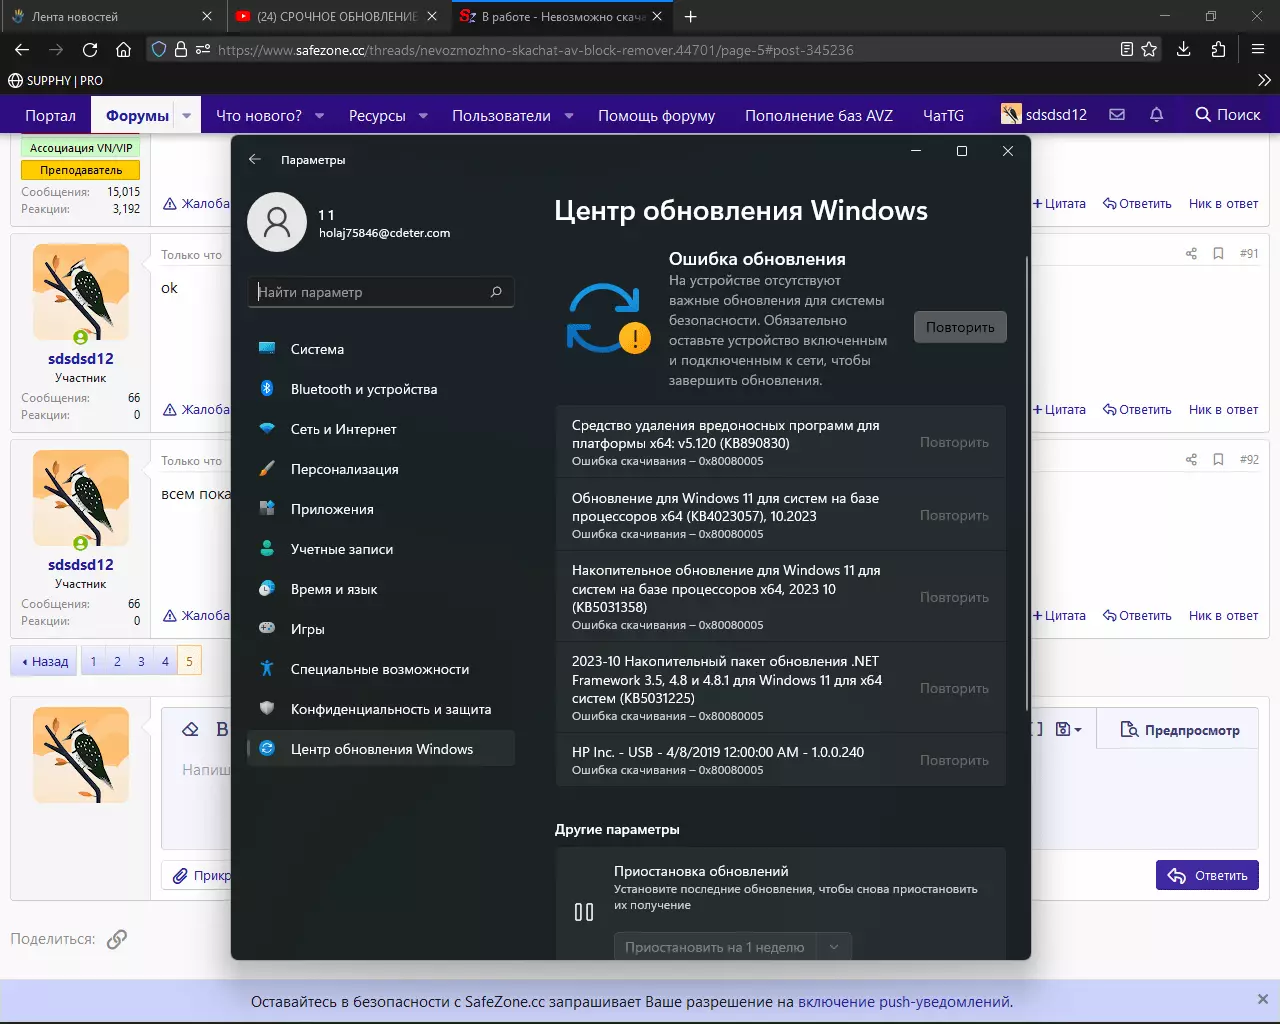Open Специальные возможности settings
1280x1024 pixels.
point(380,669)
